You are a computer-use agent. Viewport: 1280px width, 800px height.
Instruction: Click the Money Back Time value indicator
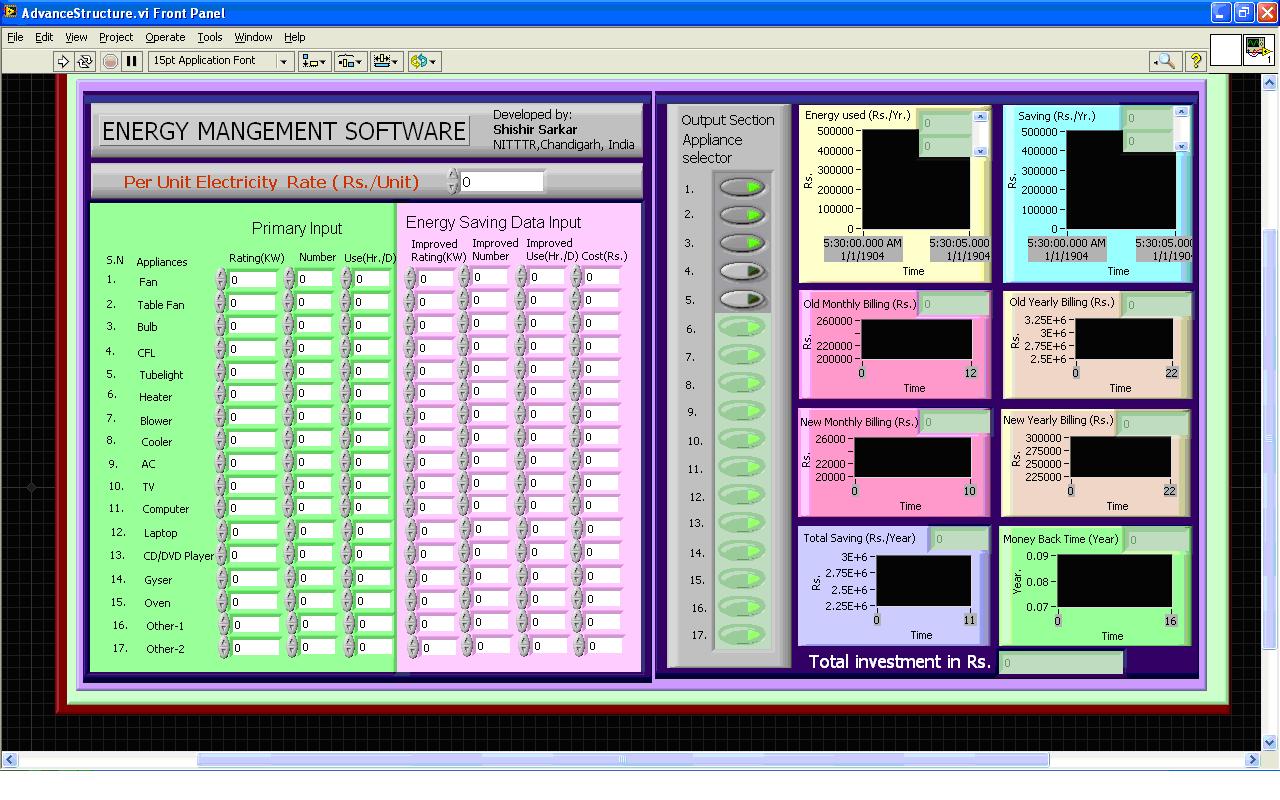[x=1157, y=540]
